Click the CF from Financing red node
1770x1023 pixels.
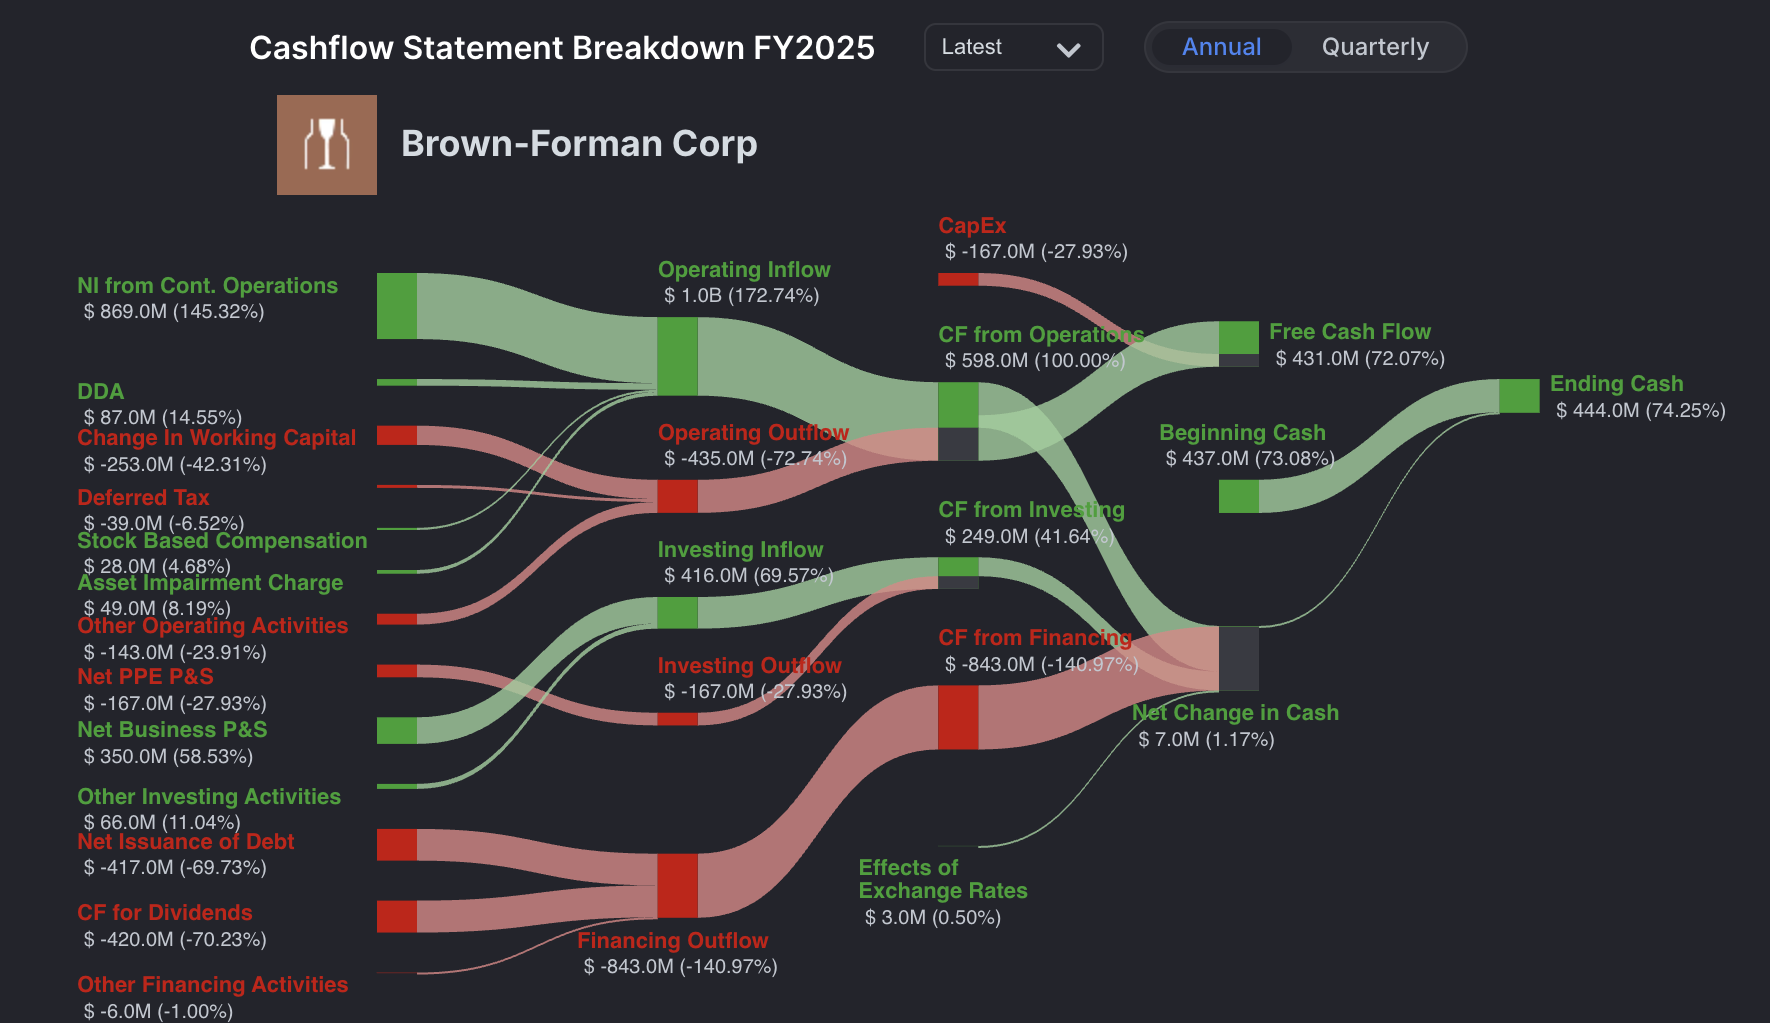tap(958, 717)
